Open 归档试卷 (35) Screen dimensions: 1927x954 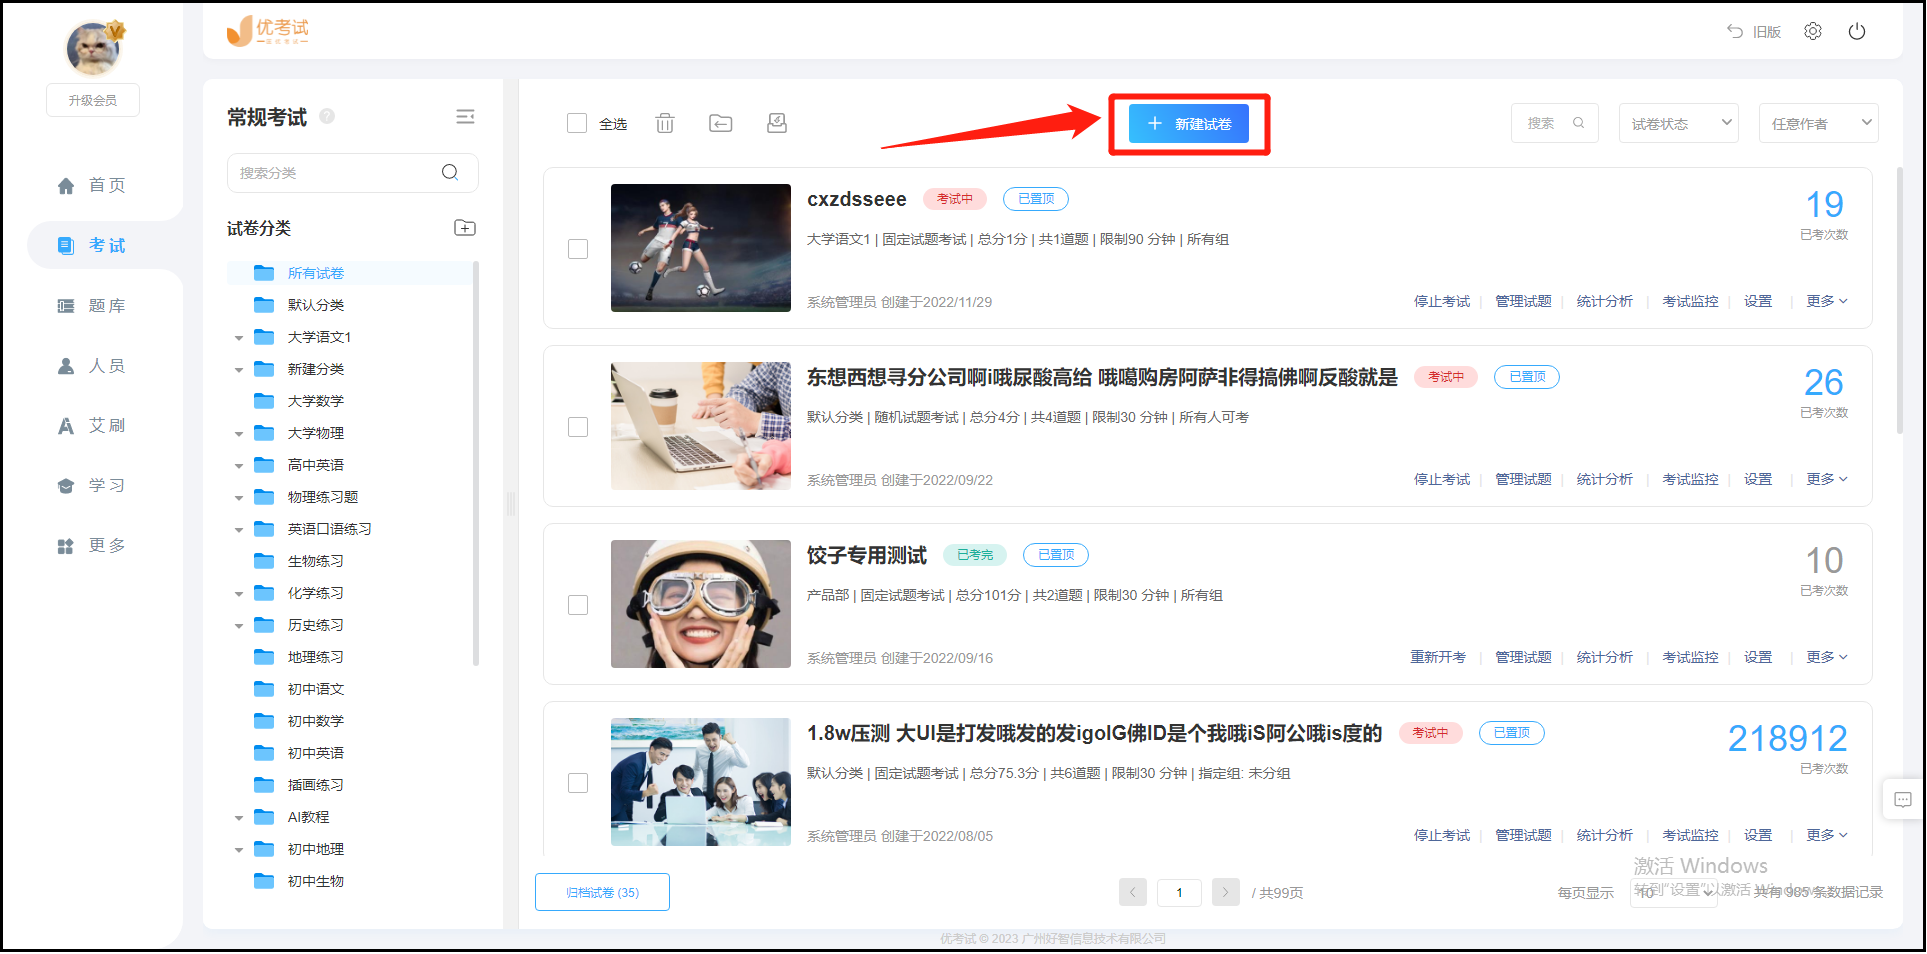(x=602, y=892)
